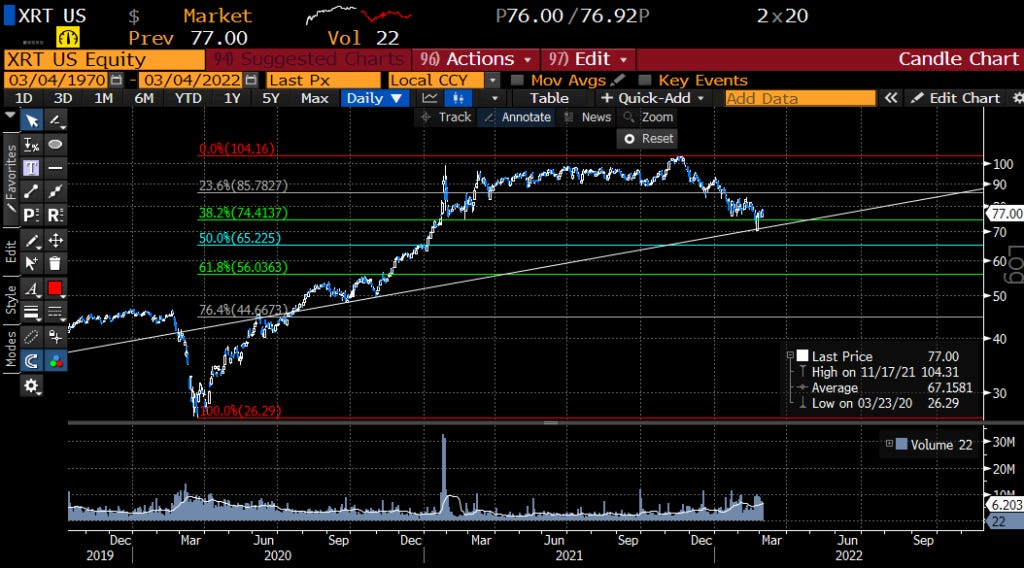Select the text annotation tool
The image size is (1024, 568).
(31, 168)
